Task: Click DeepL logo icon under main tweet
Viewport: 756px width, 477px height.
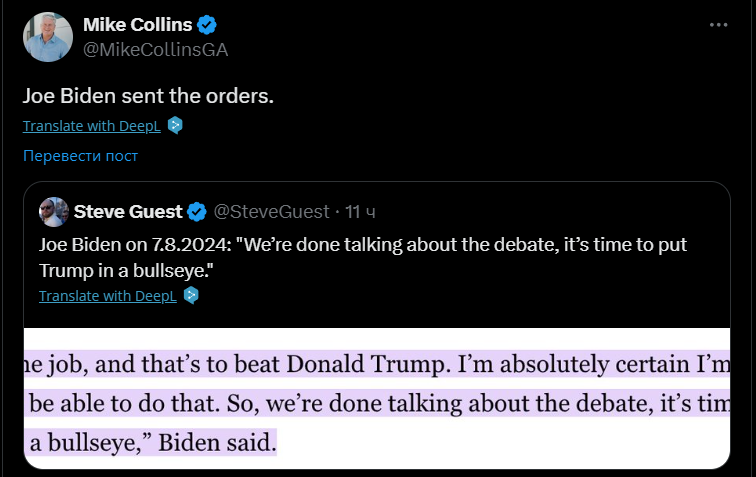Action: [175, 126]
